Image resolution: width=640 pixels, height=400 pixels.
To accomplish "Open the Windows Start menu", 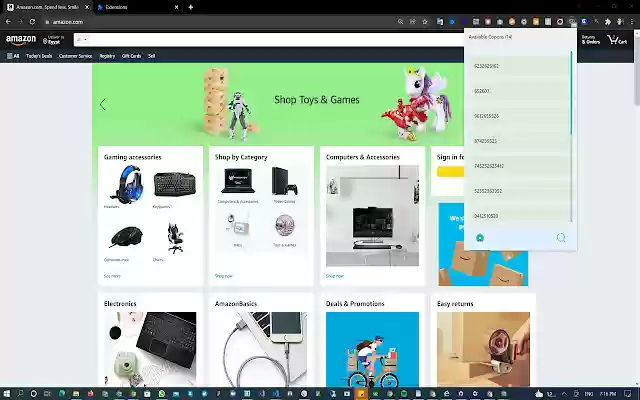I will coord(7,393).
